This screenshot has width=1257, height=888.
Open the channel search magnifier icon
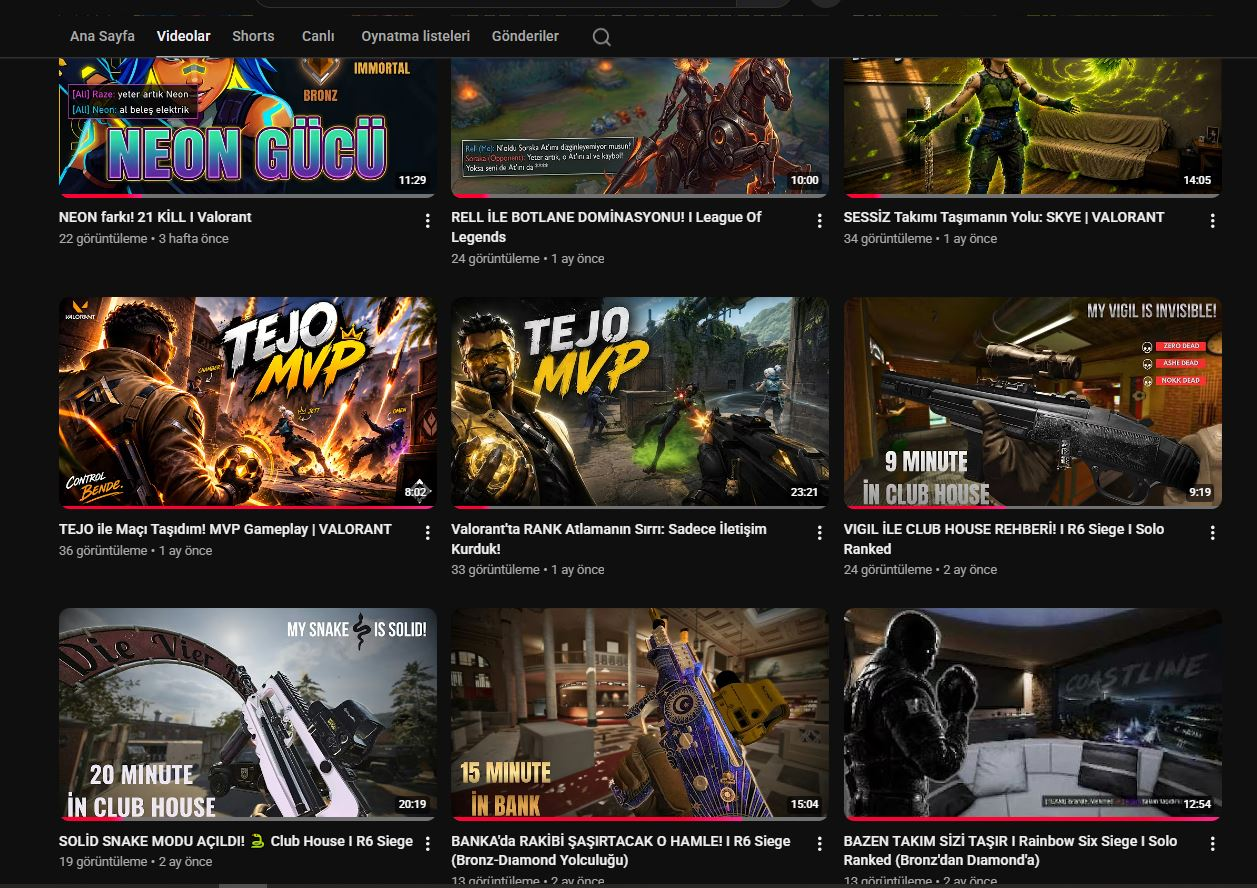tap(601, 37)
